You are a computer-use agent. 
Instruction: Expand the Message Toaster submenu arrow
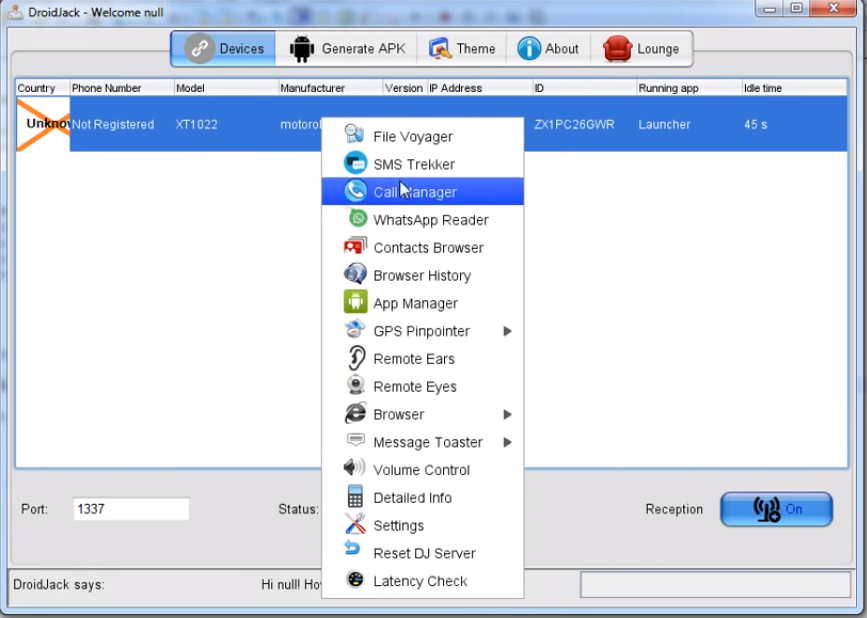click(507, 442)
